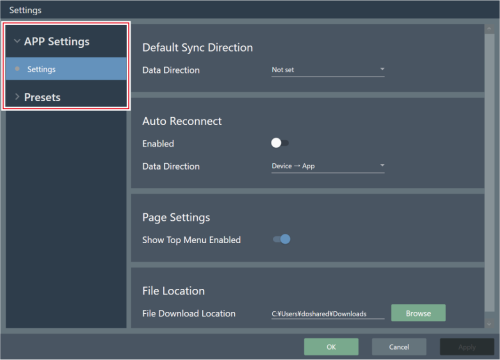Click the Auto Reconnect section heading
The width and height of the screenshot is (500, 360).
(x=182, y=121)
